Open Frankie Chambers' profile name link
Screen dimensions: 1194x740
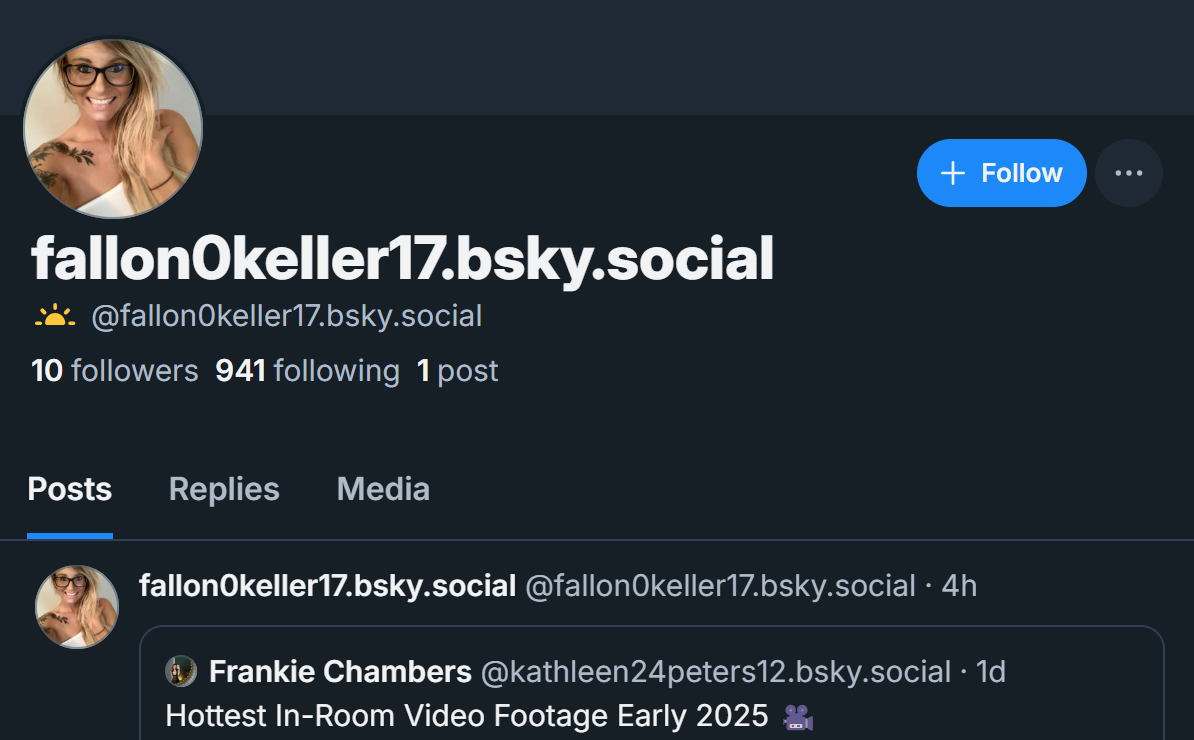tap(340, 672)
